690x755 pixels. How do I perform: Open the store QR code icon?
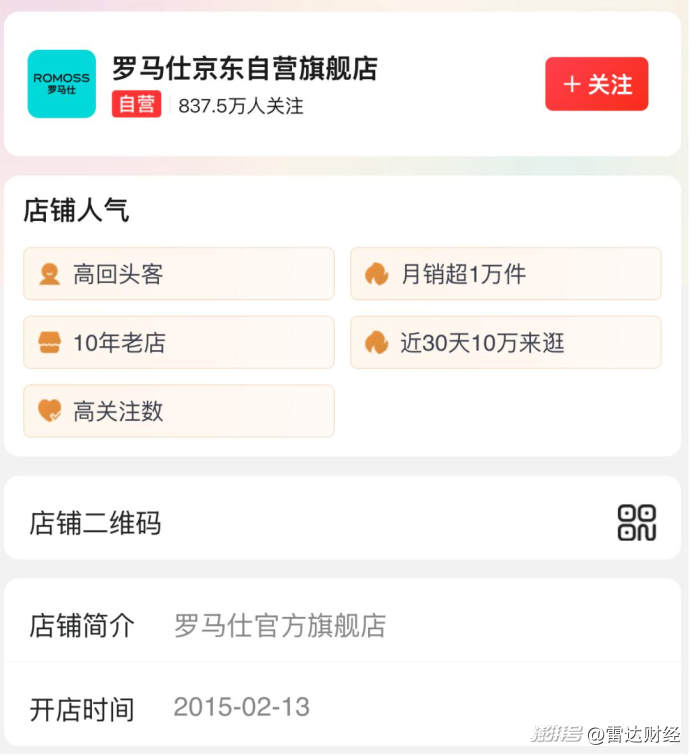tap(636, 522)
